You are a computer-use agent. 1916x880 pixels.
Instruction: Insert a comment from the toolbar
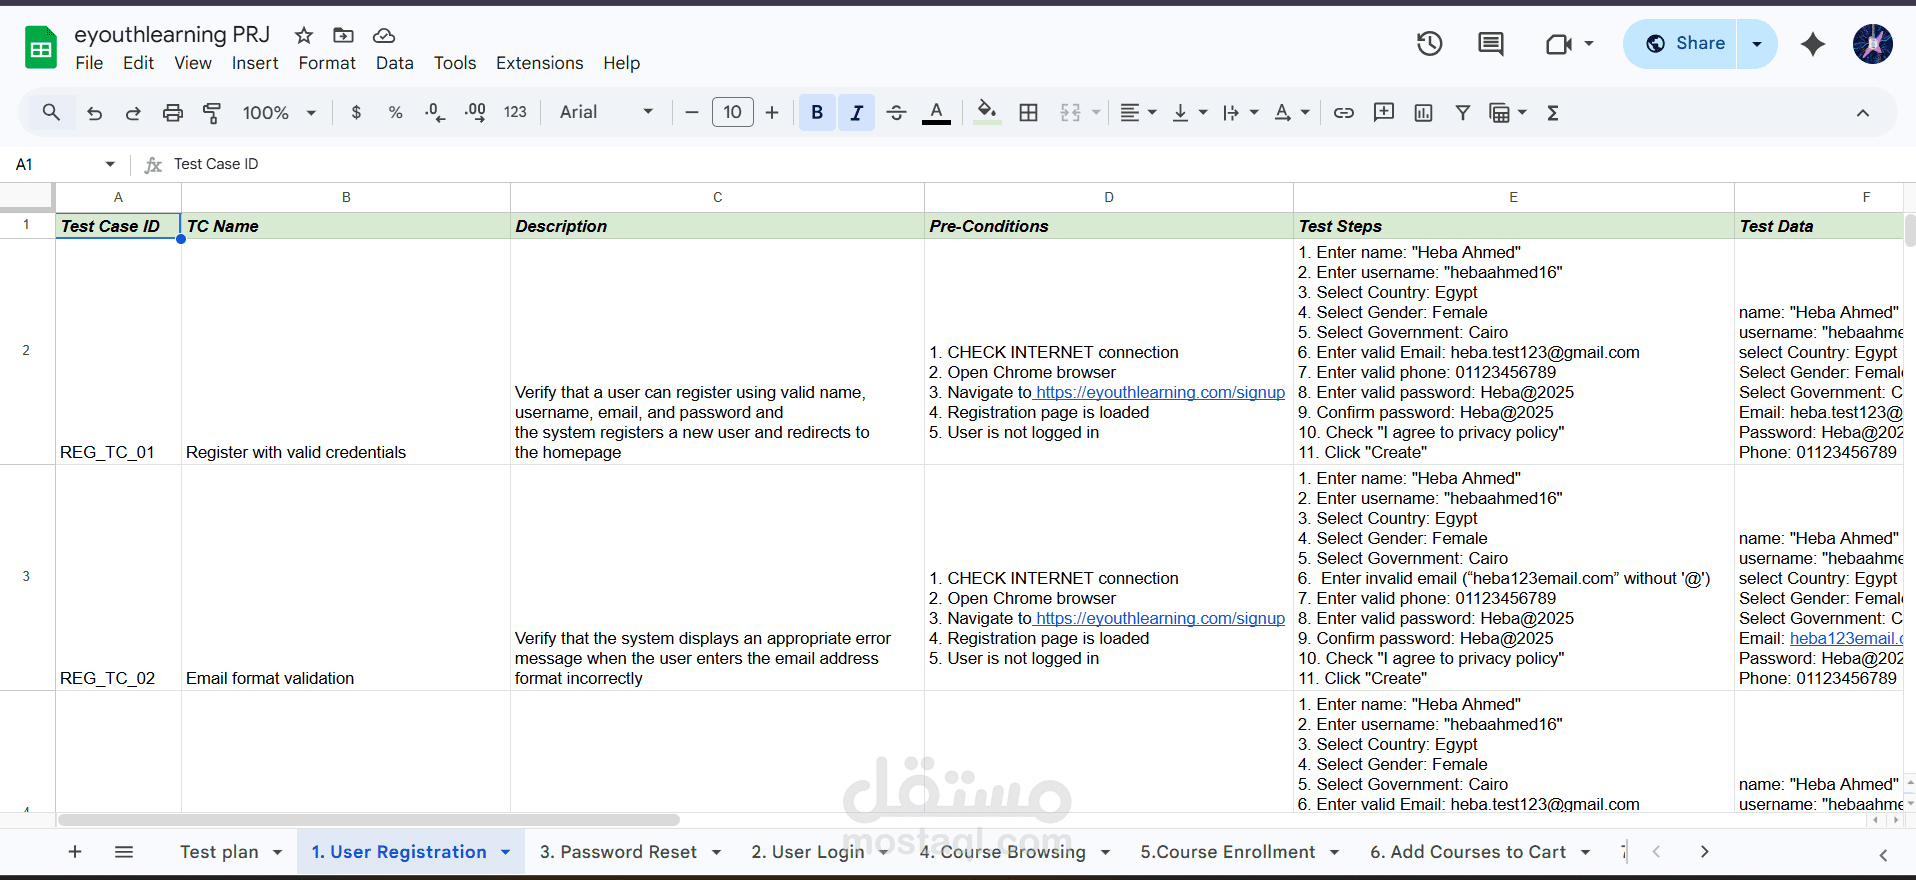1384,113
